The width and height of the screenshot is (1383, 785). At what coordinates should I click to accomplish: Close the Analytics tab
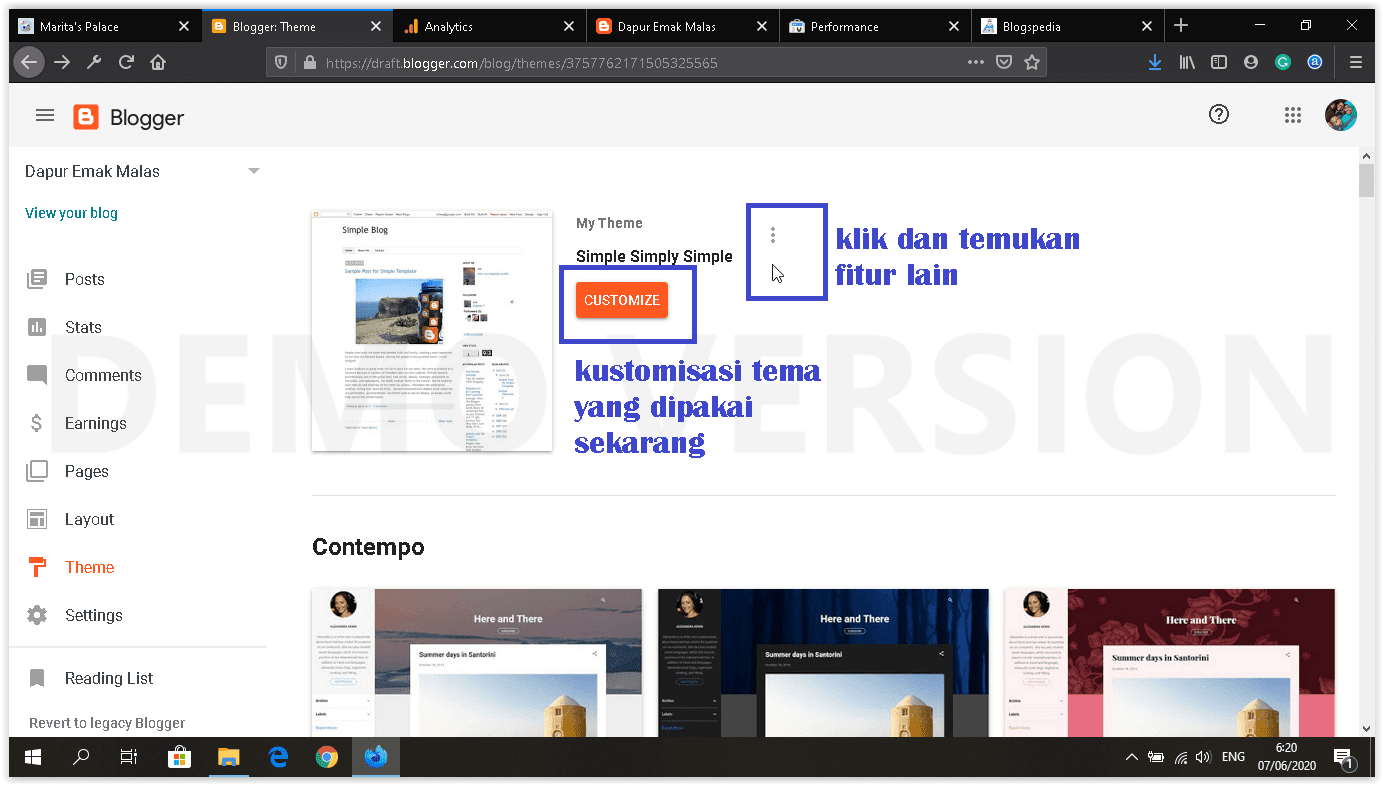click(x=569, y=26)
